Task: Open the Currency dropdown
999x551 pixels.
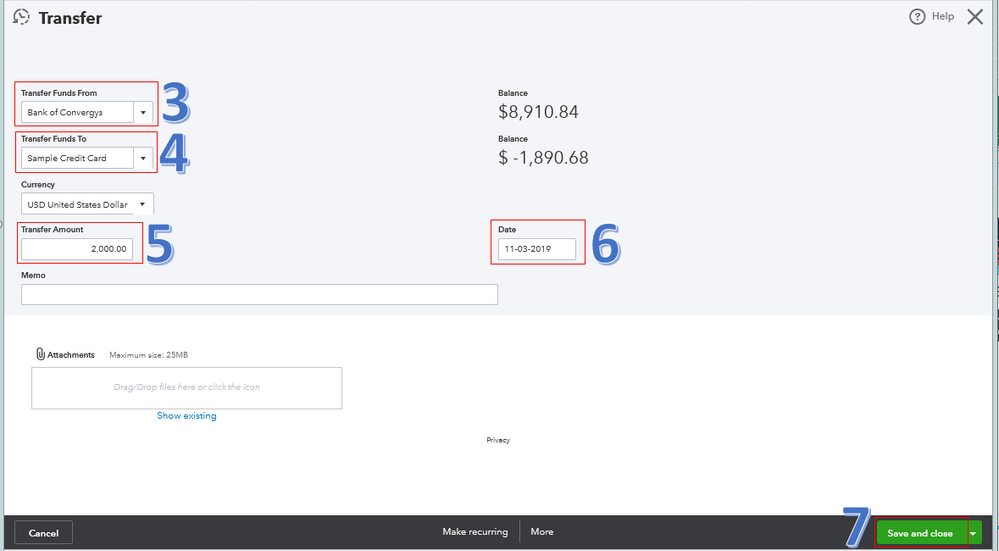Action: pyautogui.click(x=143, y=204)
